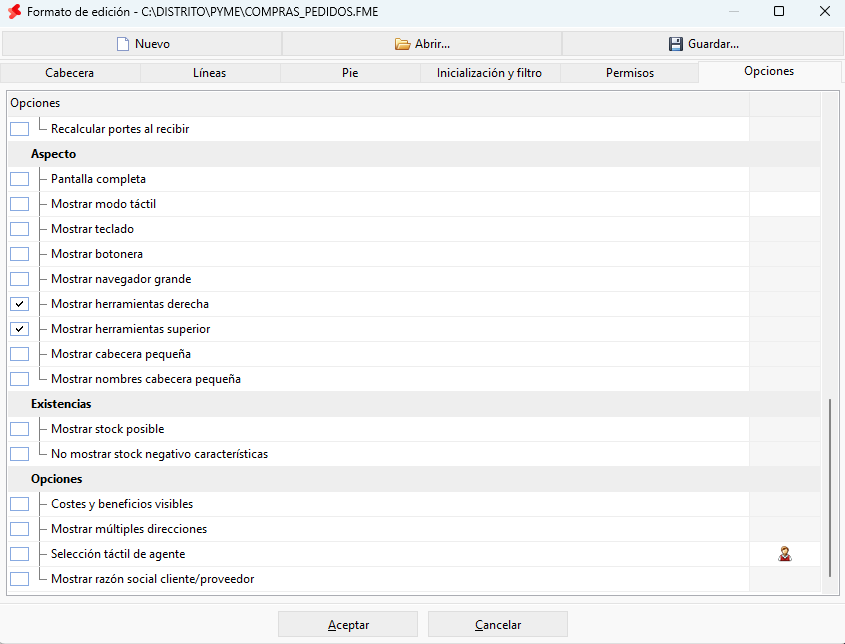Click the vertical scrollbar thumb of the options list
This screenshot has width=845, height=644.
[x=830, y=488]
